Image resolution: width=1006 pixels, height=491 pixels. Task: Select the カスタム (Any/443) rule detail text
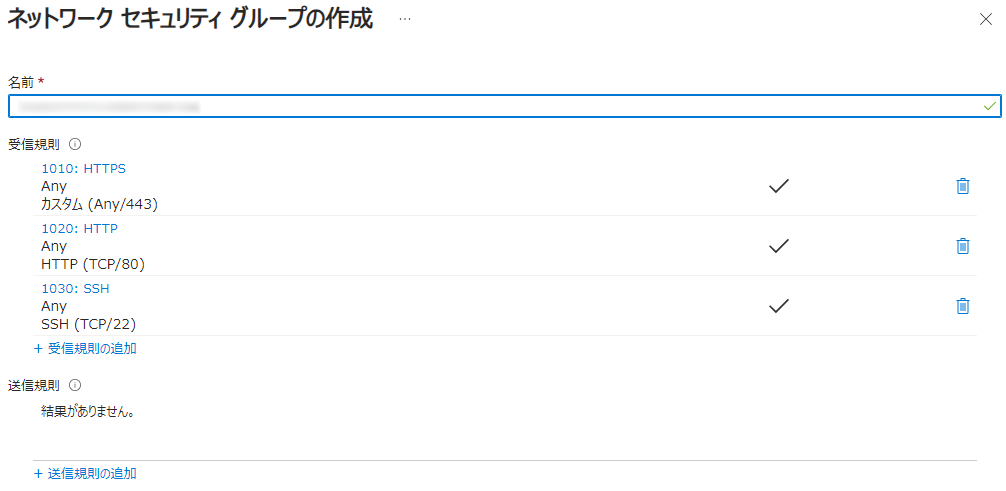(99, 204)
